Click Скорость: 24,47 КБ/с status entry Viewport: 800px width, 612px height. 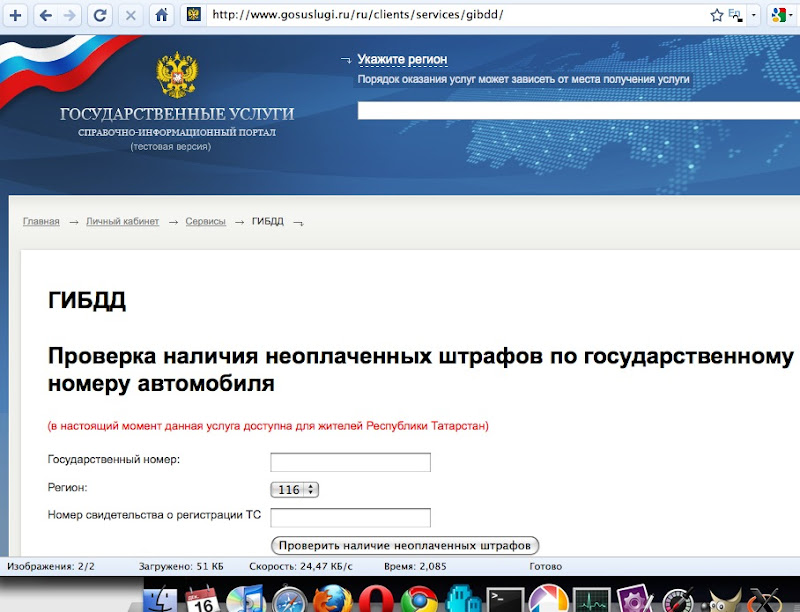(x=301, y=566)
